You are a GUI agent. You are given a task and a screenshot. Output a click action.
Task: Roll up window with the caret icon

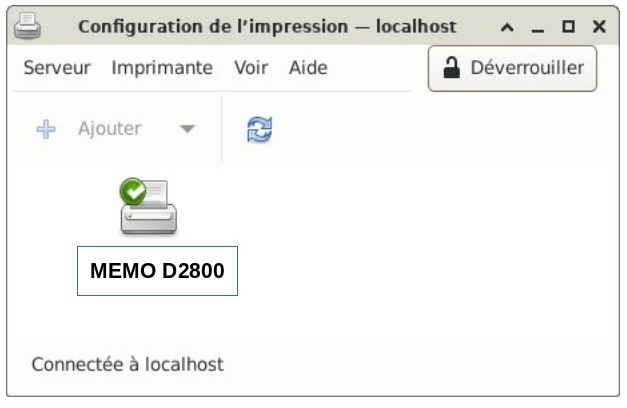pos(507,27)
